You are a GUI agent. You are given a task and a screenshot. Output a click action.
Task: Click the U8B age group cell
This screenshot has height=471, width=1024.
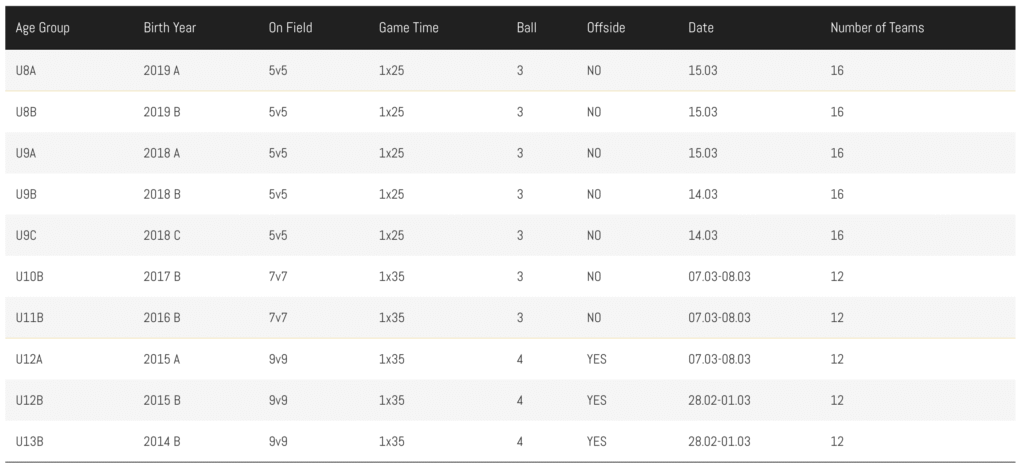pos(26,112)
